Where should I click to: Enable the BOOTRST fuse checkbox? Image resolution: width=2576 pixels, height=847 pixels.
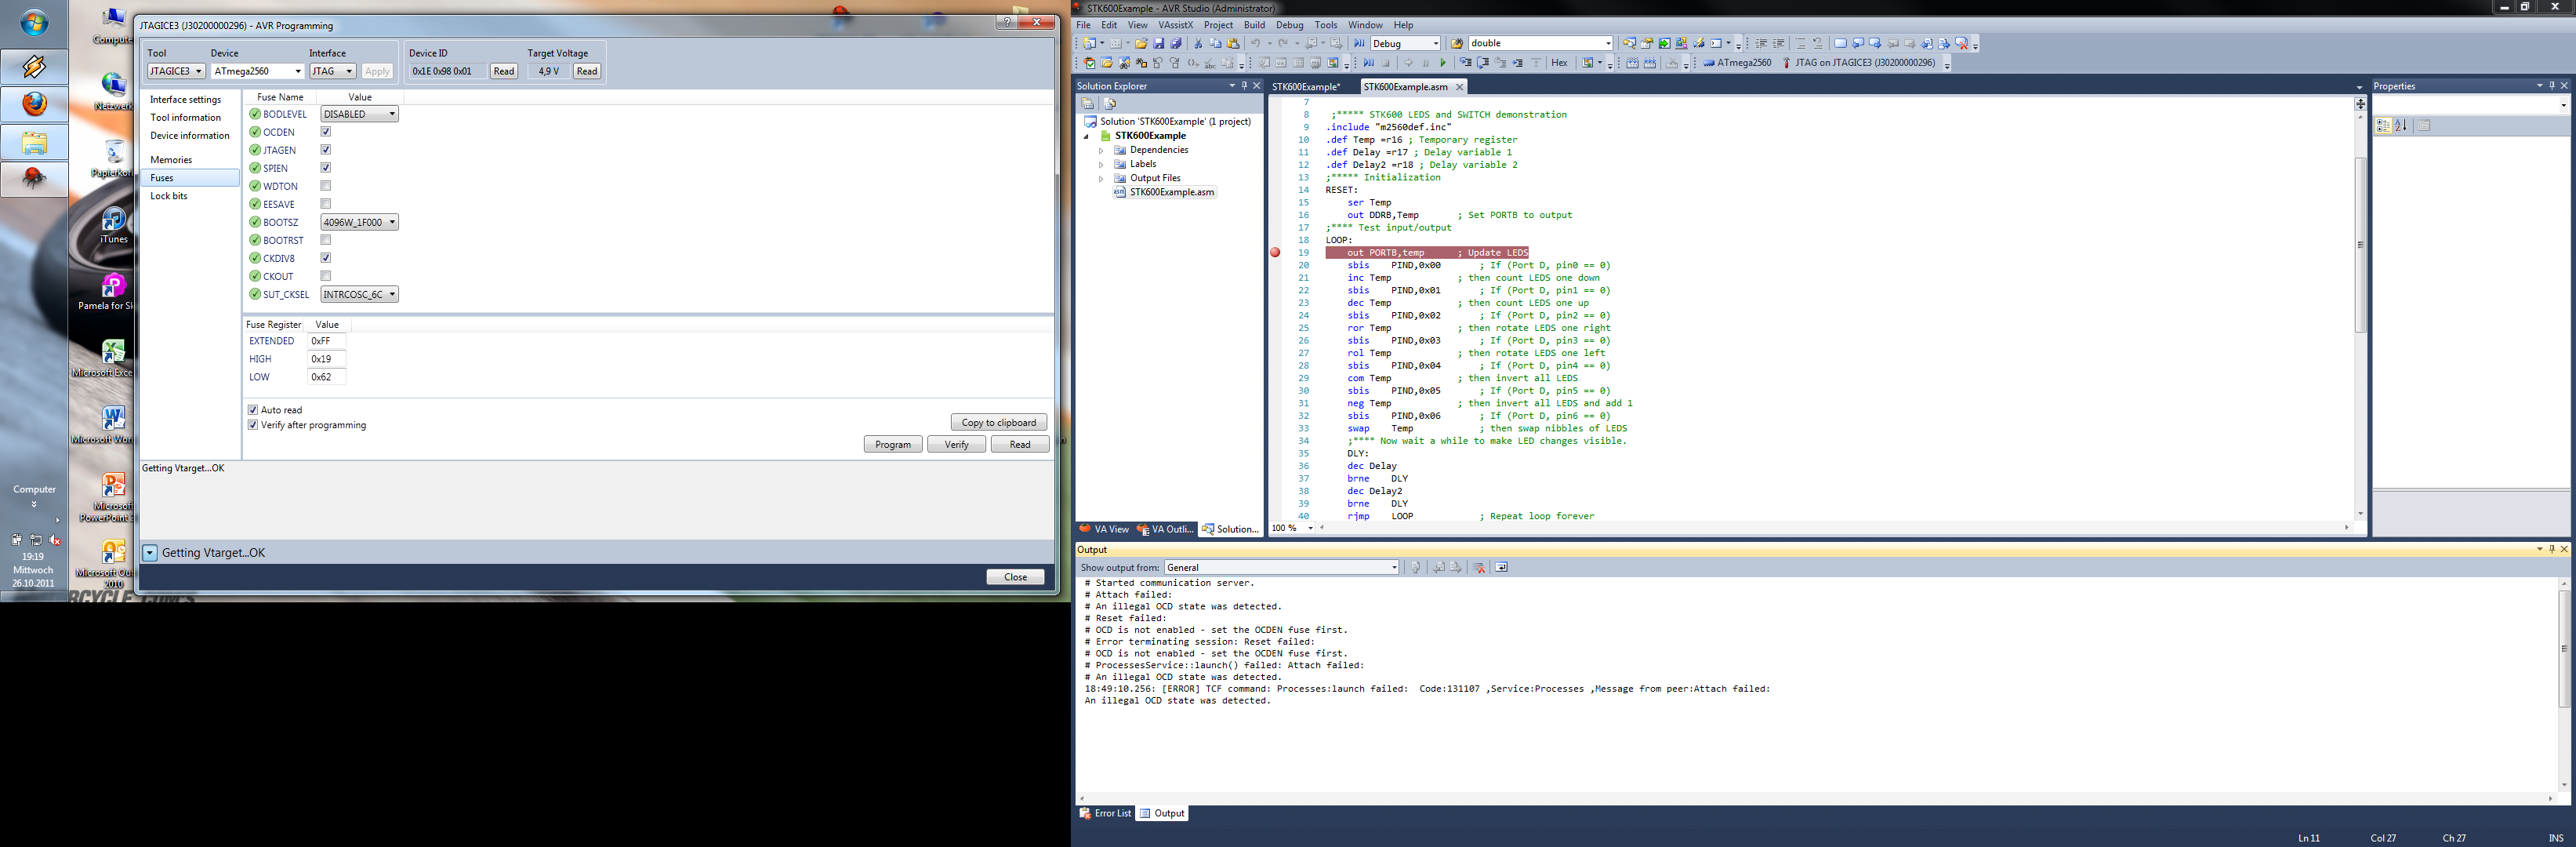click(326, 240)
